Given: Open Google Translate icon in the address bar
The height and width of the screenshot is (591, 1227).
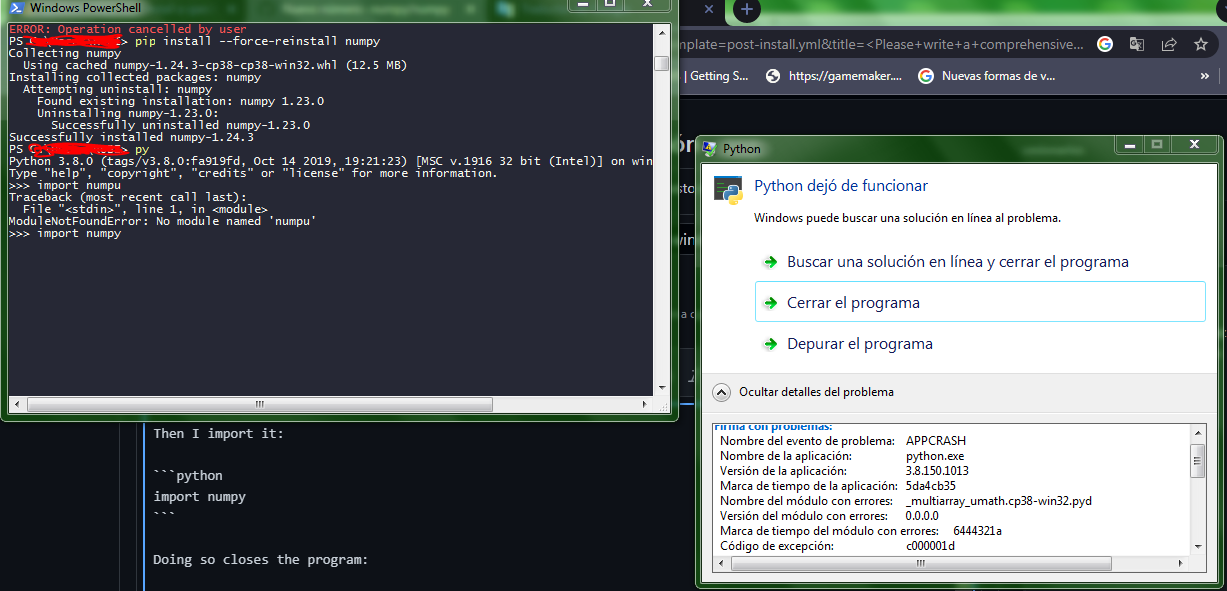Looking at the screenshot, I should point(1136,45).
